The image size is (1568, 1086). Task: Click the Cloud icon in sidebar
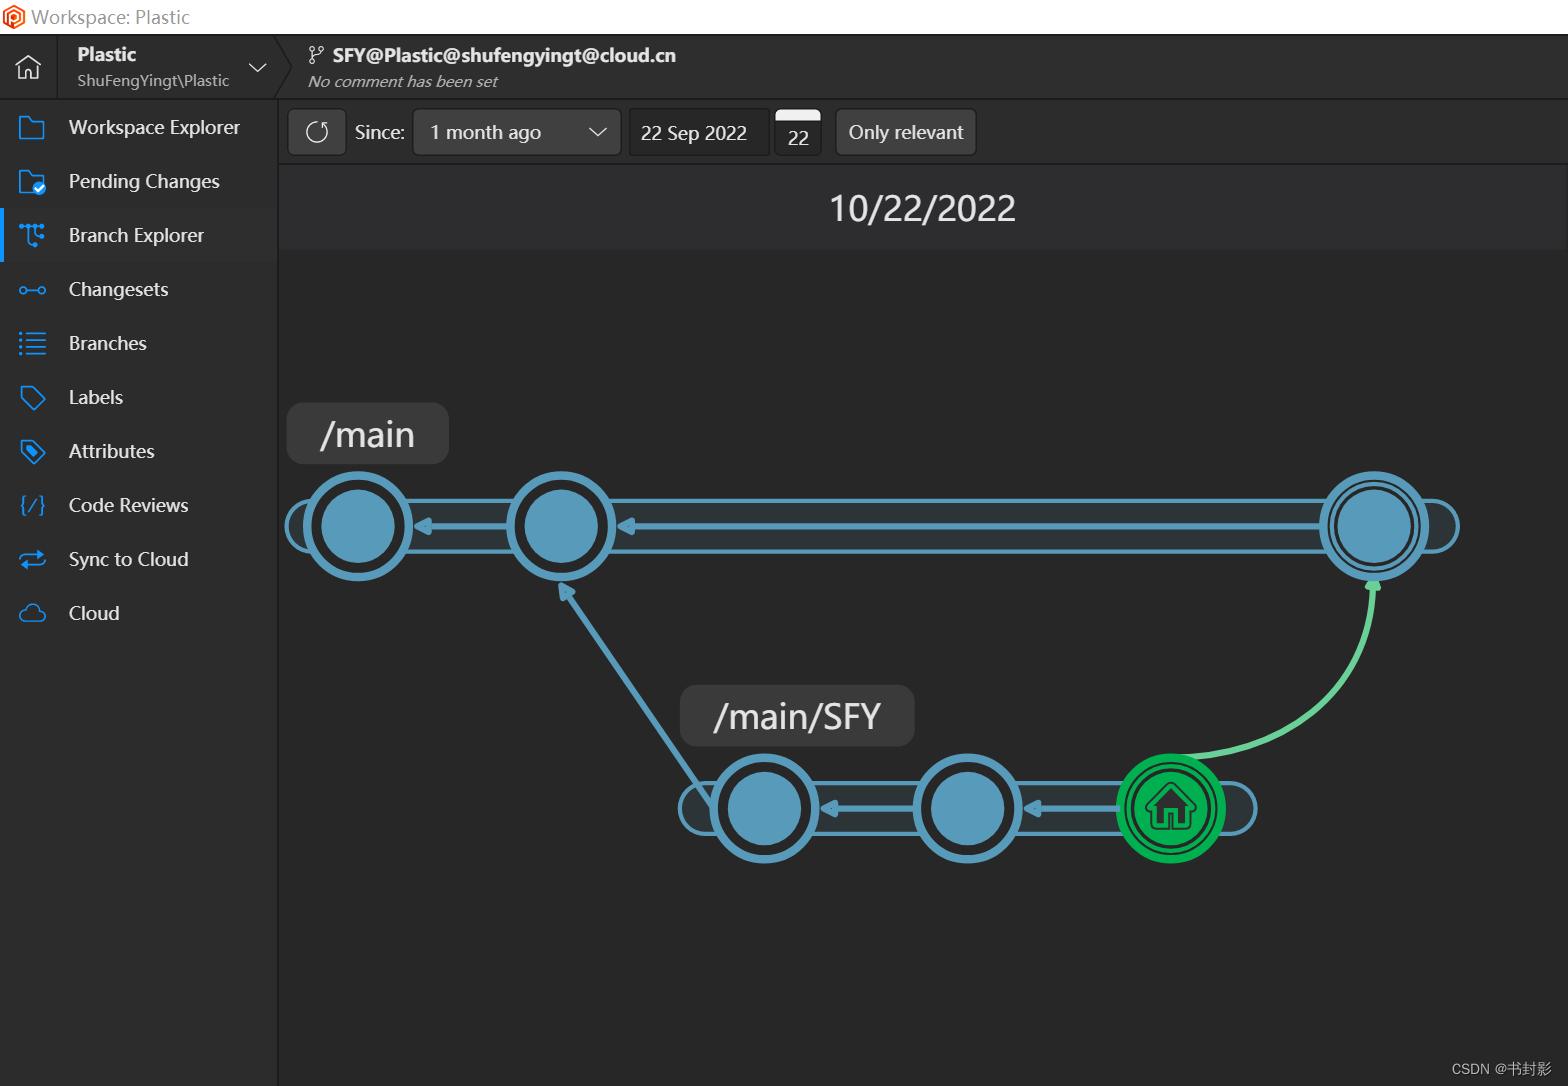point(32,614)
